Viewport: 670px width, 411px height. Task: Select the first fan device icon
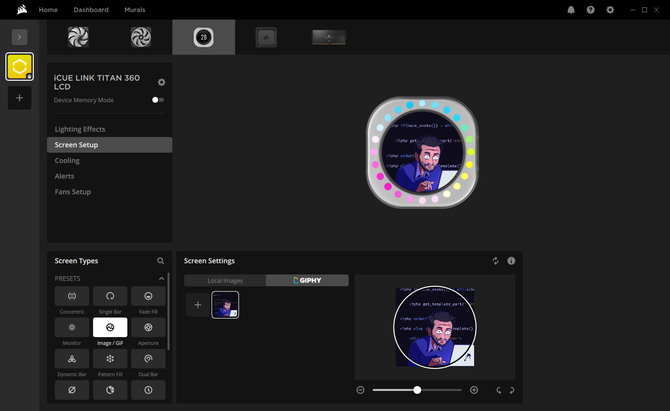pyautogui.click(x=78, y=37)
